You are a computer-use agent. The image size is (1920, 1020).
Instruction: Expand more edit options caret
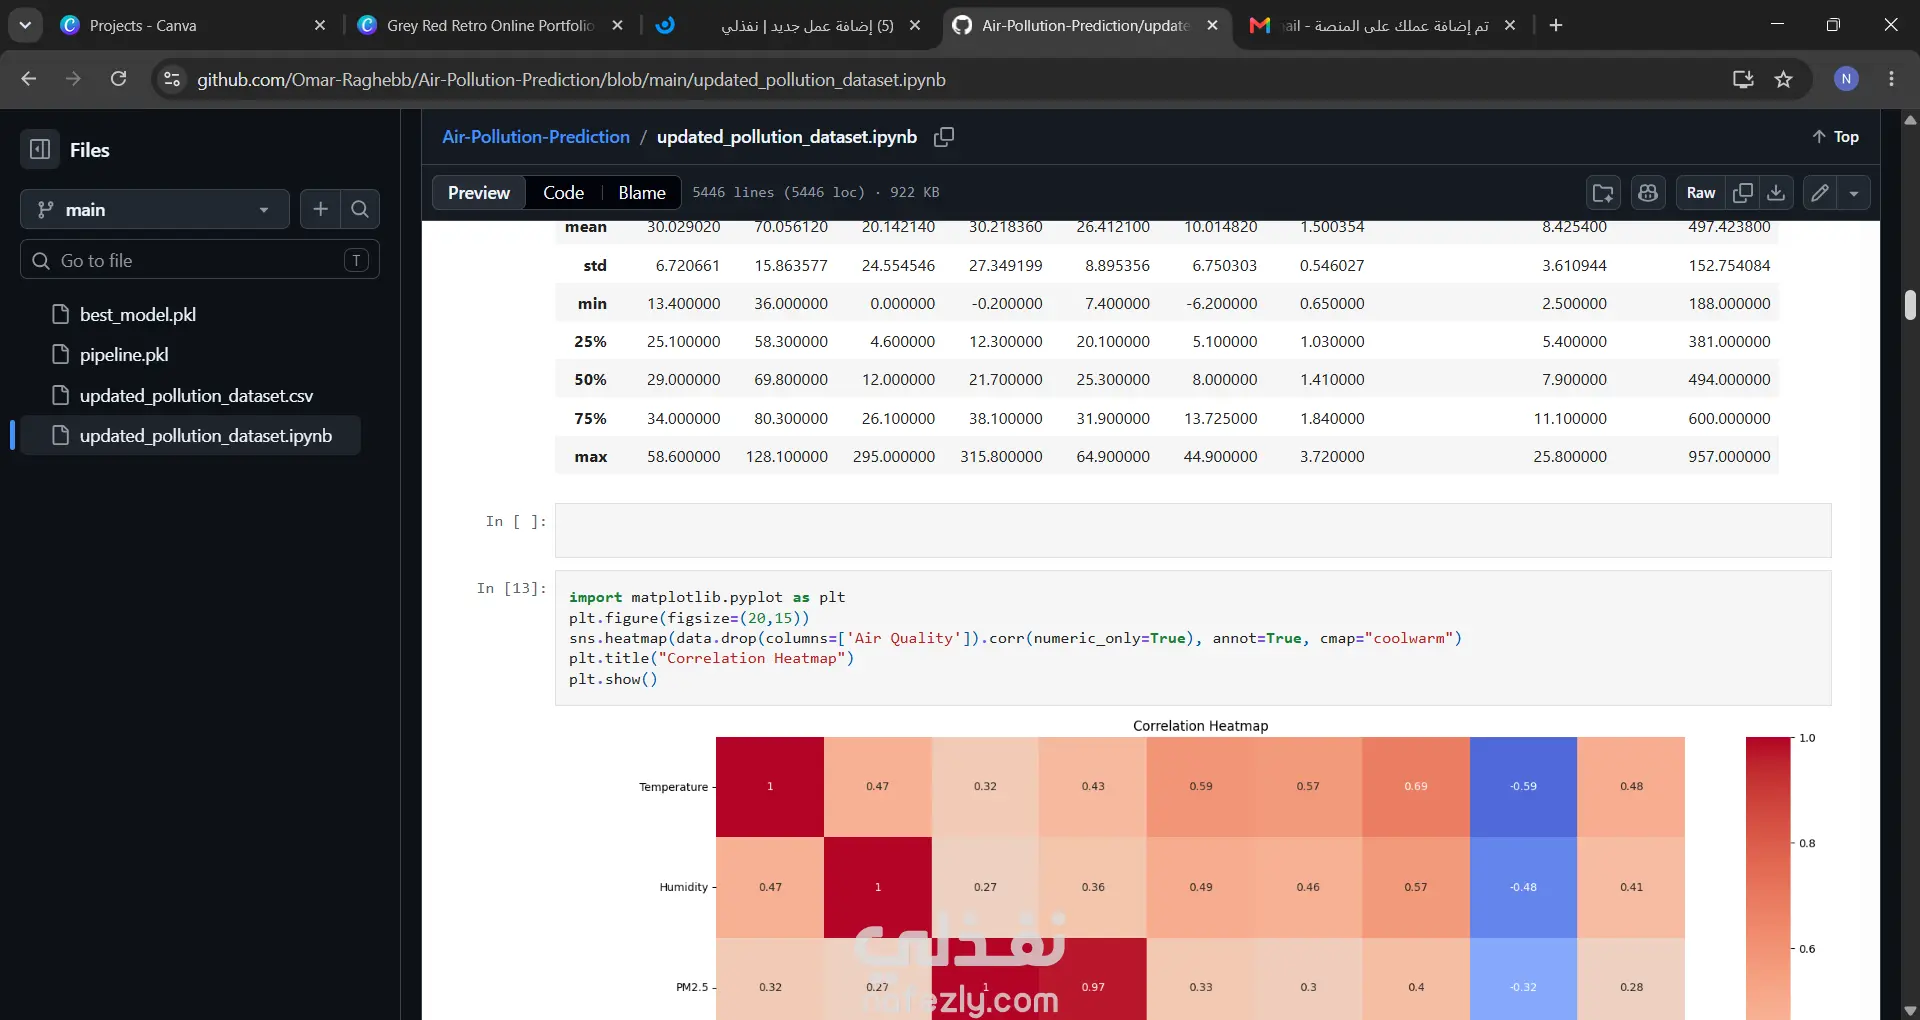1854,193
